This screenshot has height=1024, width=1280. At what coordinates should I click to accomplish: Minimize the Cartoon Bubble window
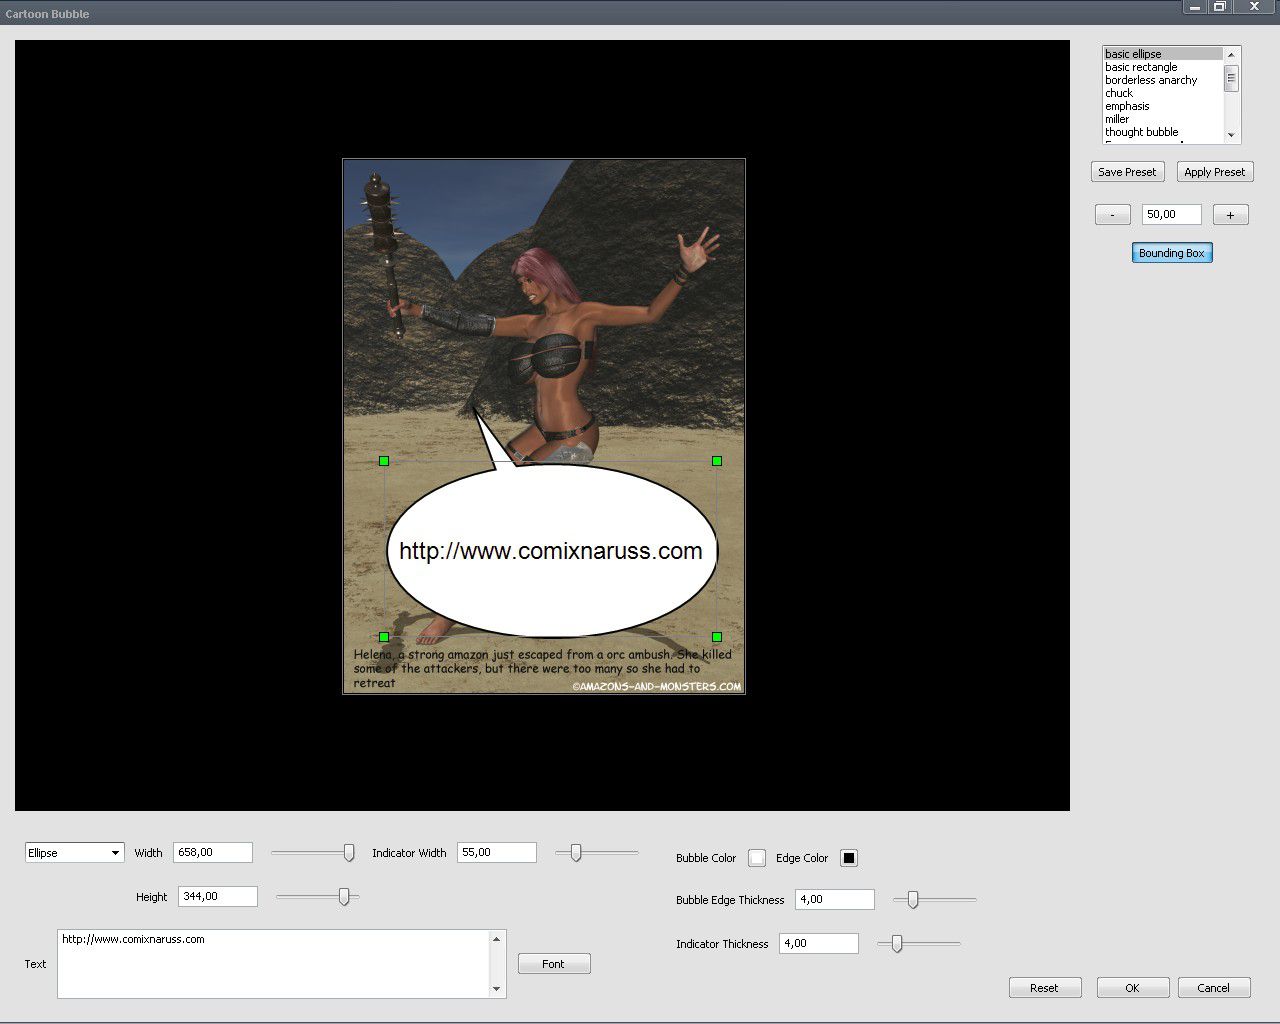[1195, 7]
